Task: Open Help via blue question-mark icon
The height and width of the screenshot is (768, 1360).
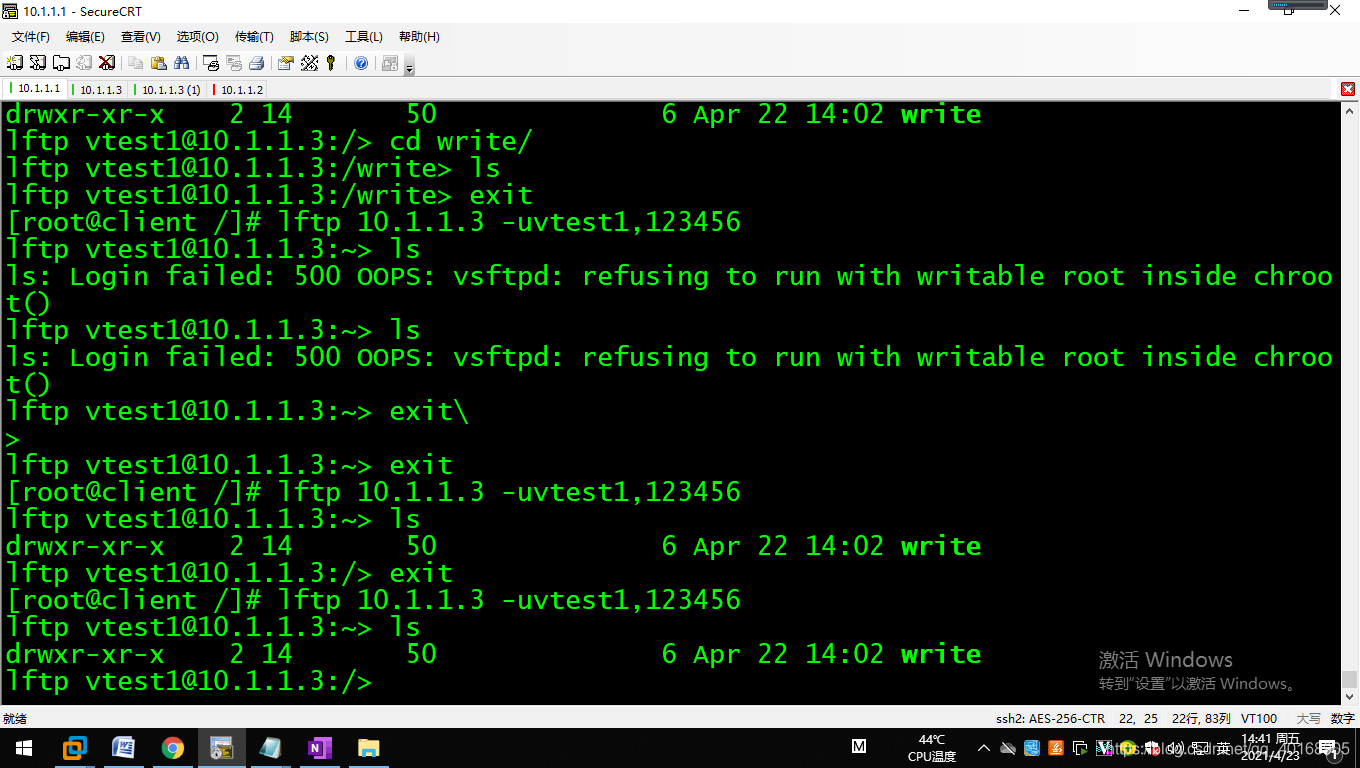Action: 361,63
